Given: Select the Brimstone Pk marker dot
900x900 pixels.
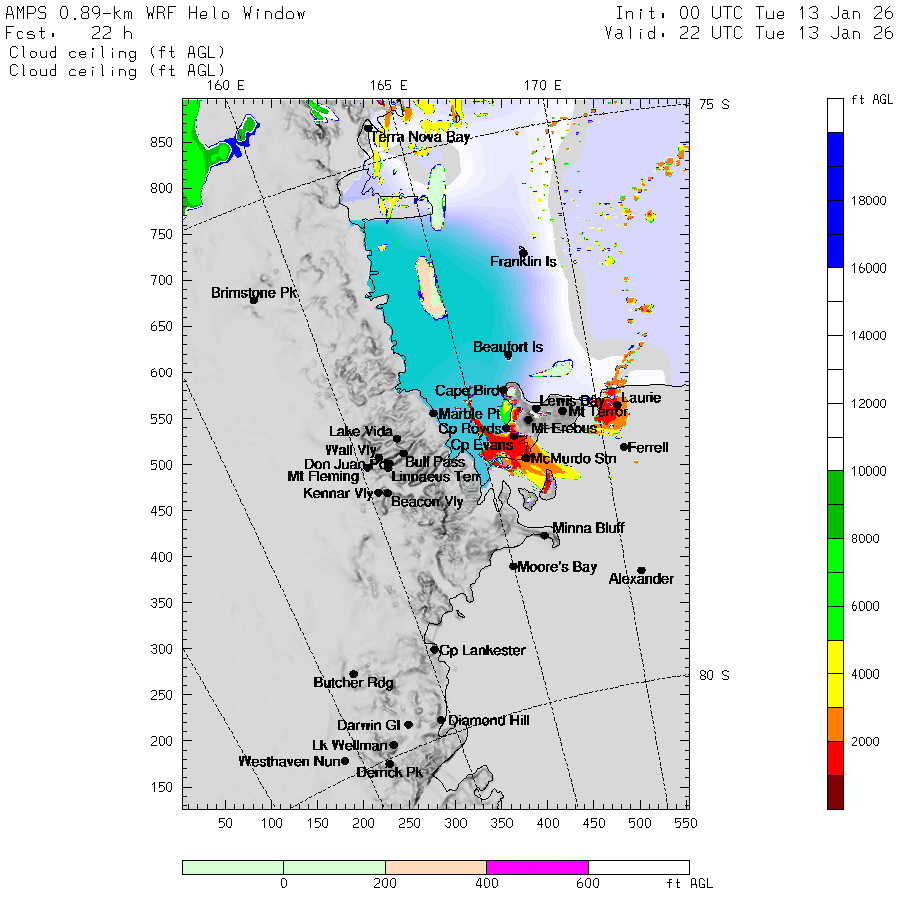Looking at the screenshot, I should [254, 299].
